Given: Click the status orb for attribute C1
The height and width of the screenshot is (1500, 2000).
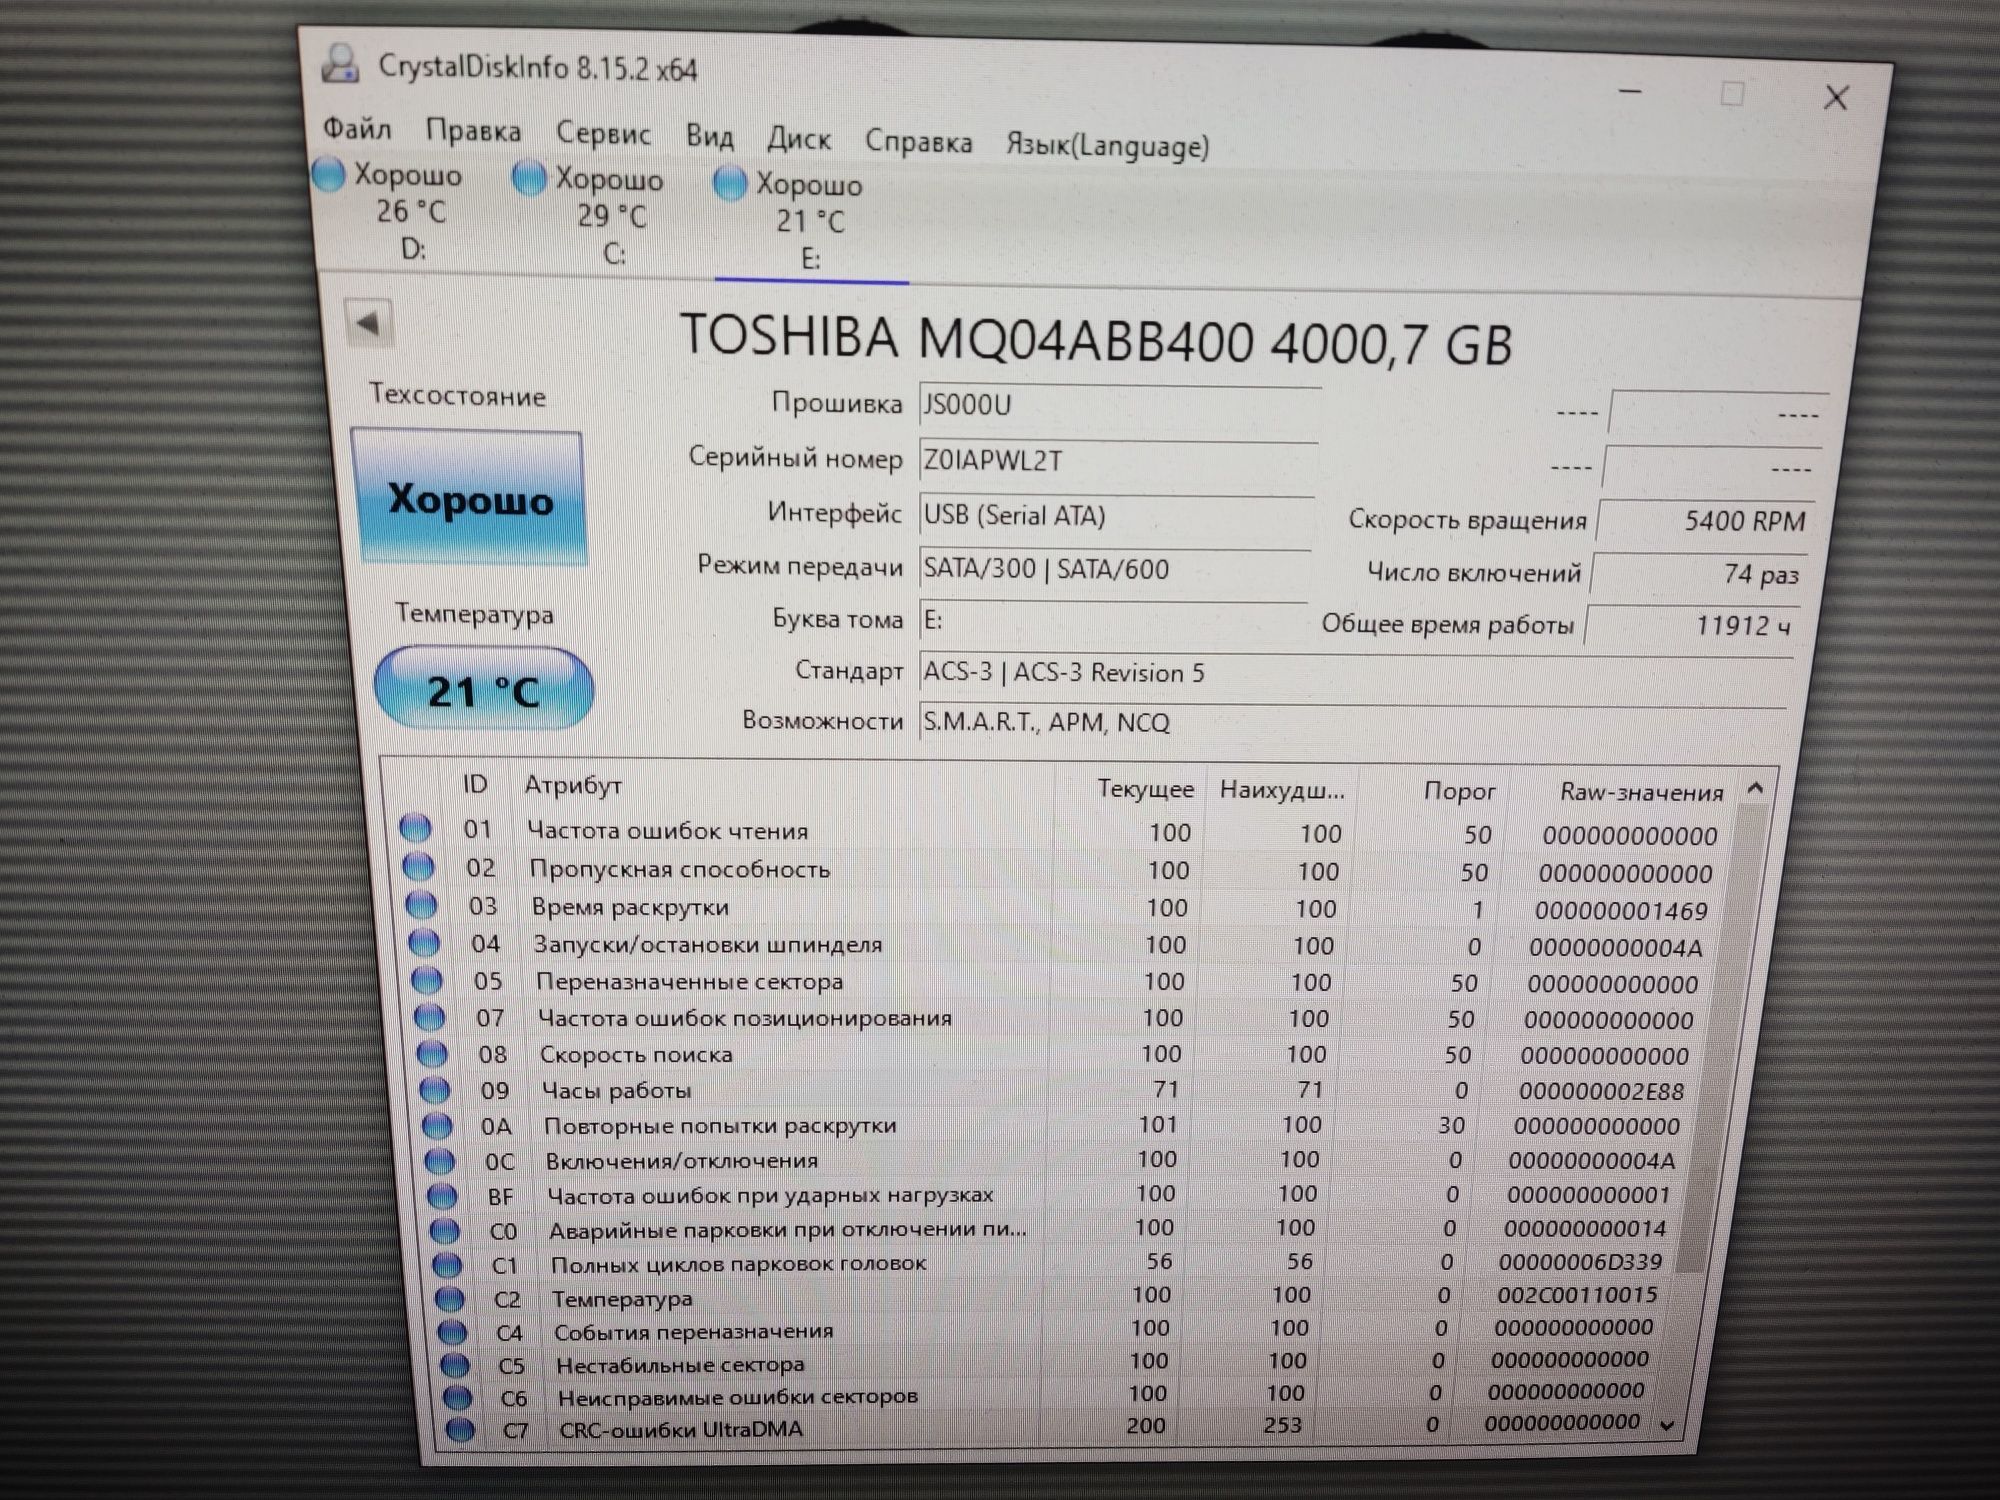Looking at the screenshot, I should click(x=447, y=1265).
